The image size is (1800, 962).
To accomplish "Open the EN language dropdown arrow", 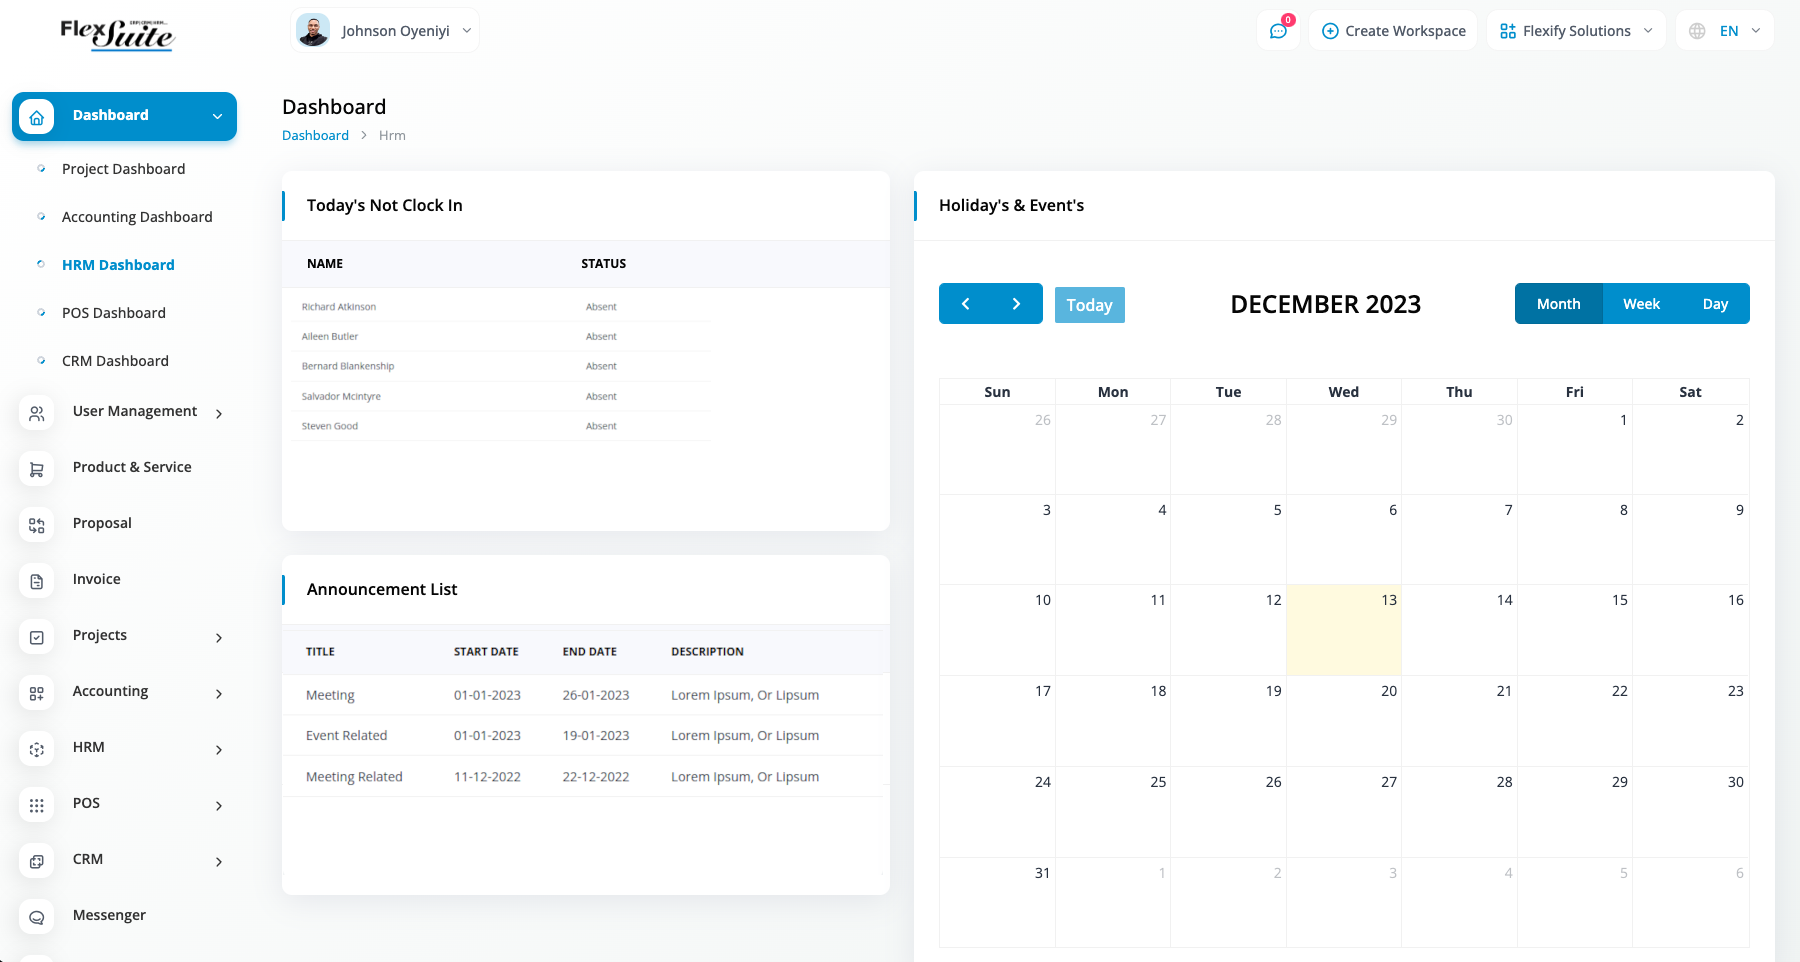I will 1756,31.
